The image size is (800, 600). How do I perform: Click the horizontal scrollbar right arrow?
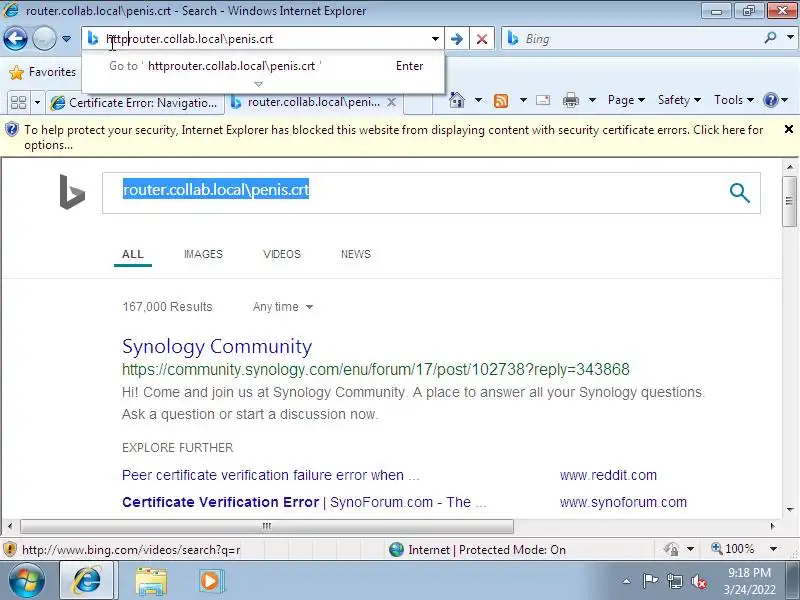click(x=772, y=526)
